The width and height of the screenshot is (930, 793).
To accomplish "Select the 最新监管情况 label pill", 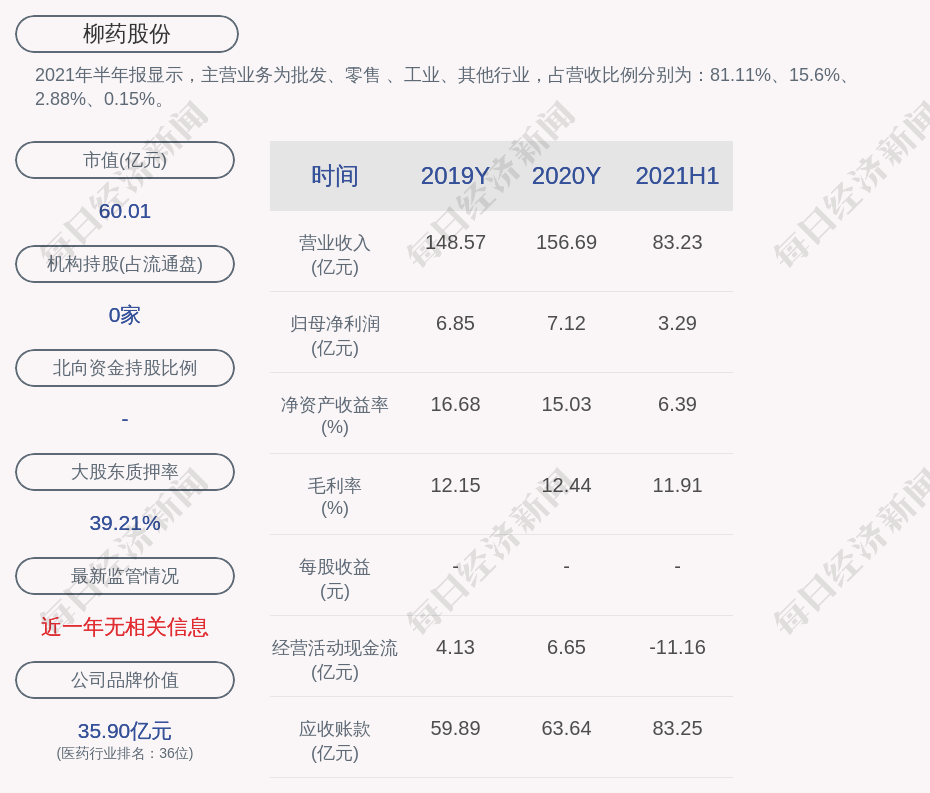I will (x=125, y=576).
